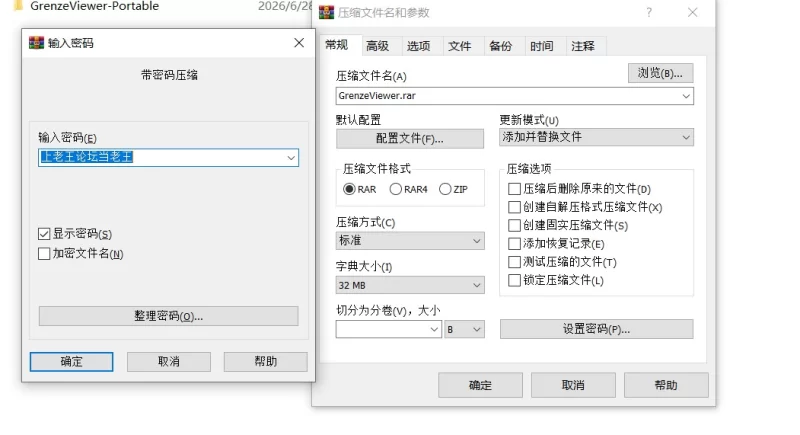Switch to 文件 tab
The image size is (800, 435).
tap(460, 46)
